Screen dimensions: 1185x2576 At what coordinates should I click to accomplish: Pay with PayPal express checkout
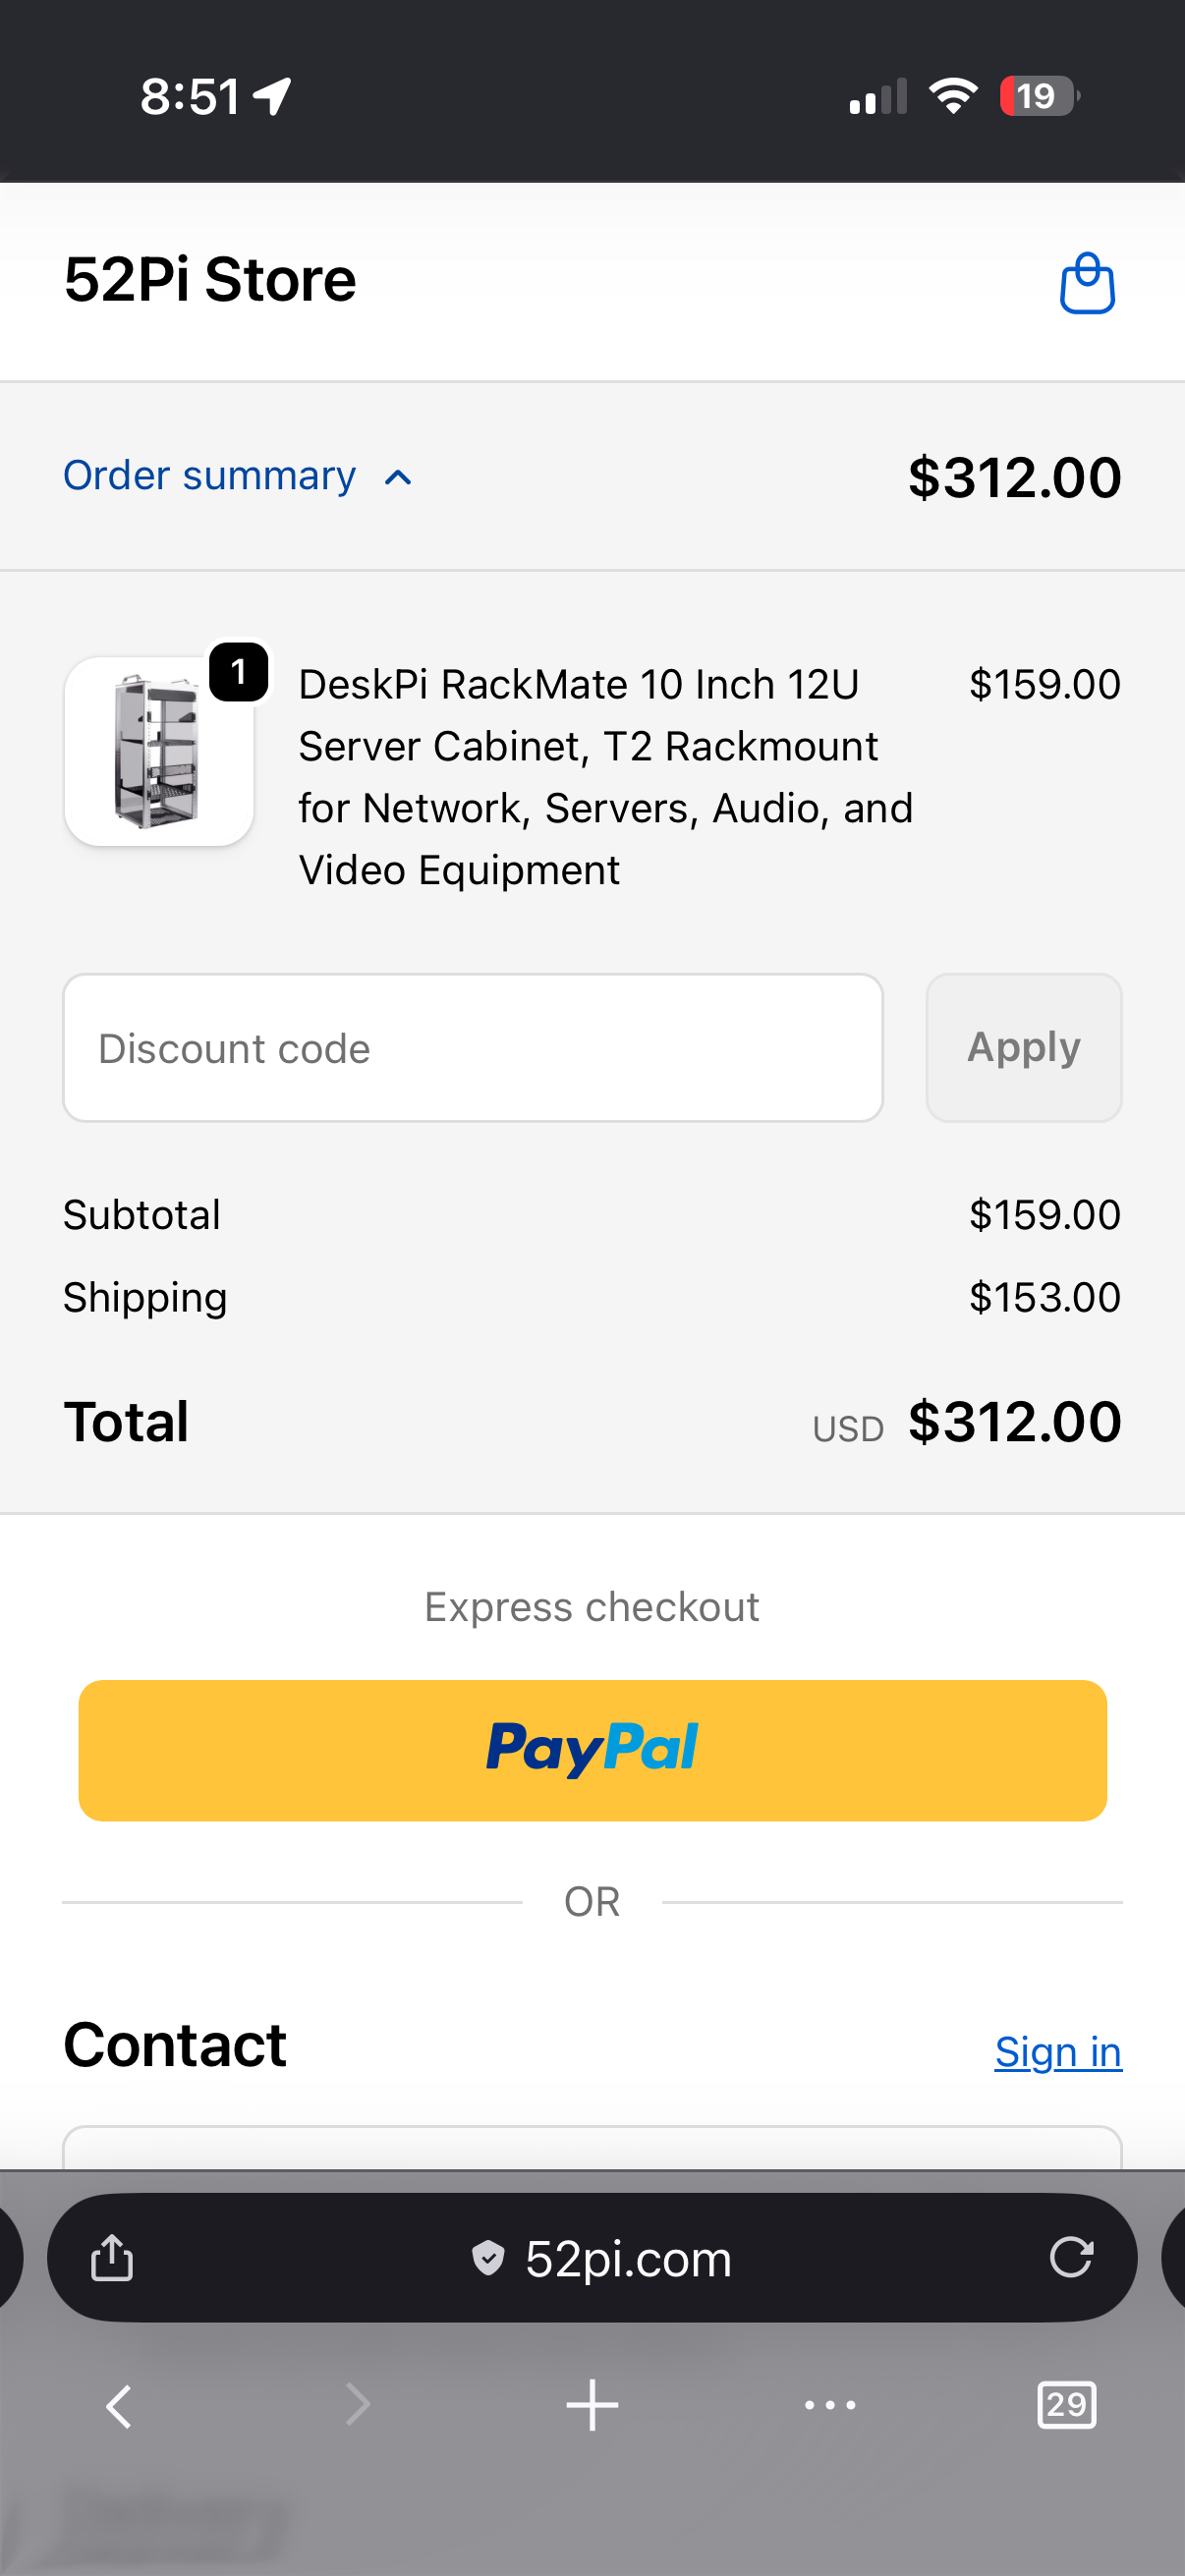[592, 1750]
